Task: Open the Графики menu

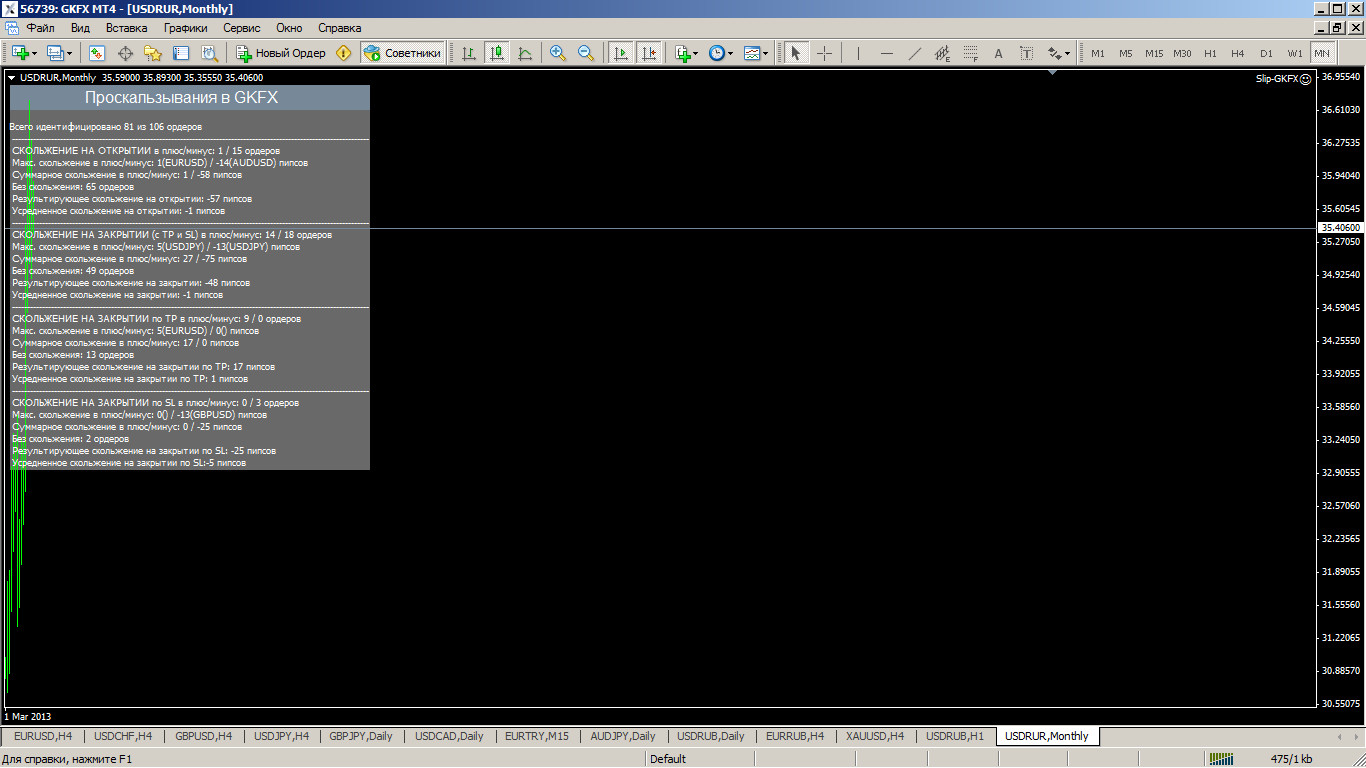Action: (x=186, y=28)
